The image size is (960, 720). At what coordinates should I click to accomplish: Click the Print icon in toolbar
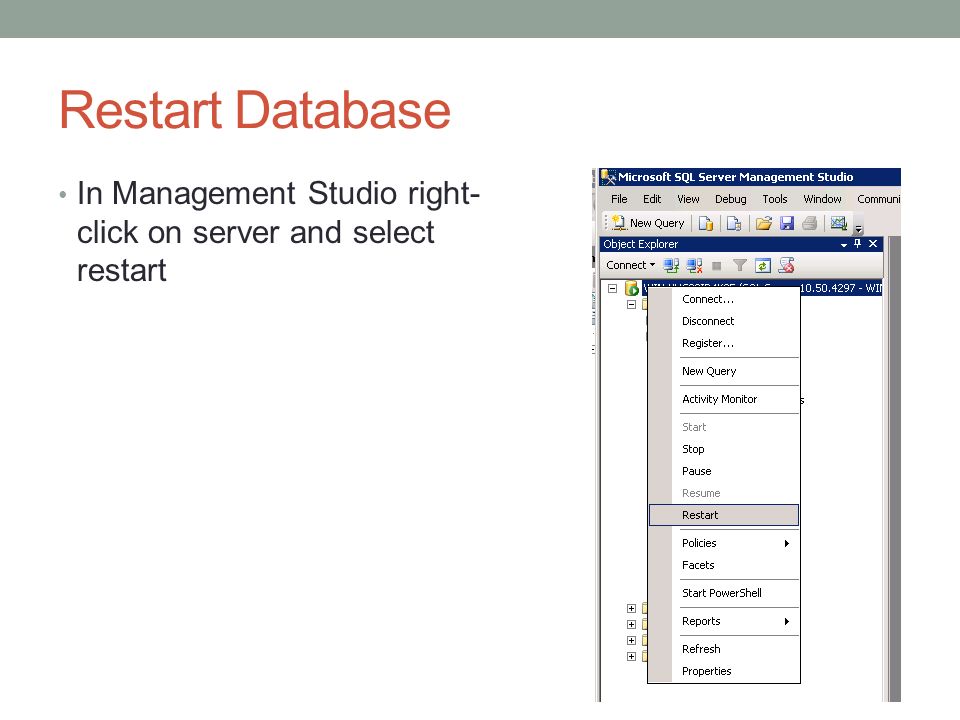(x=809, y=223)
